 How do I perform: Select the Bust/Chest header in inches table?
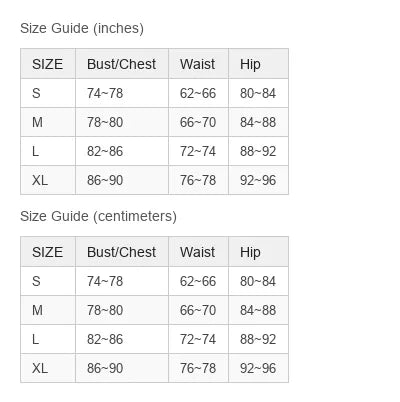122,64
